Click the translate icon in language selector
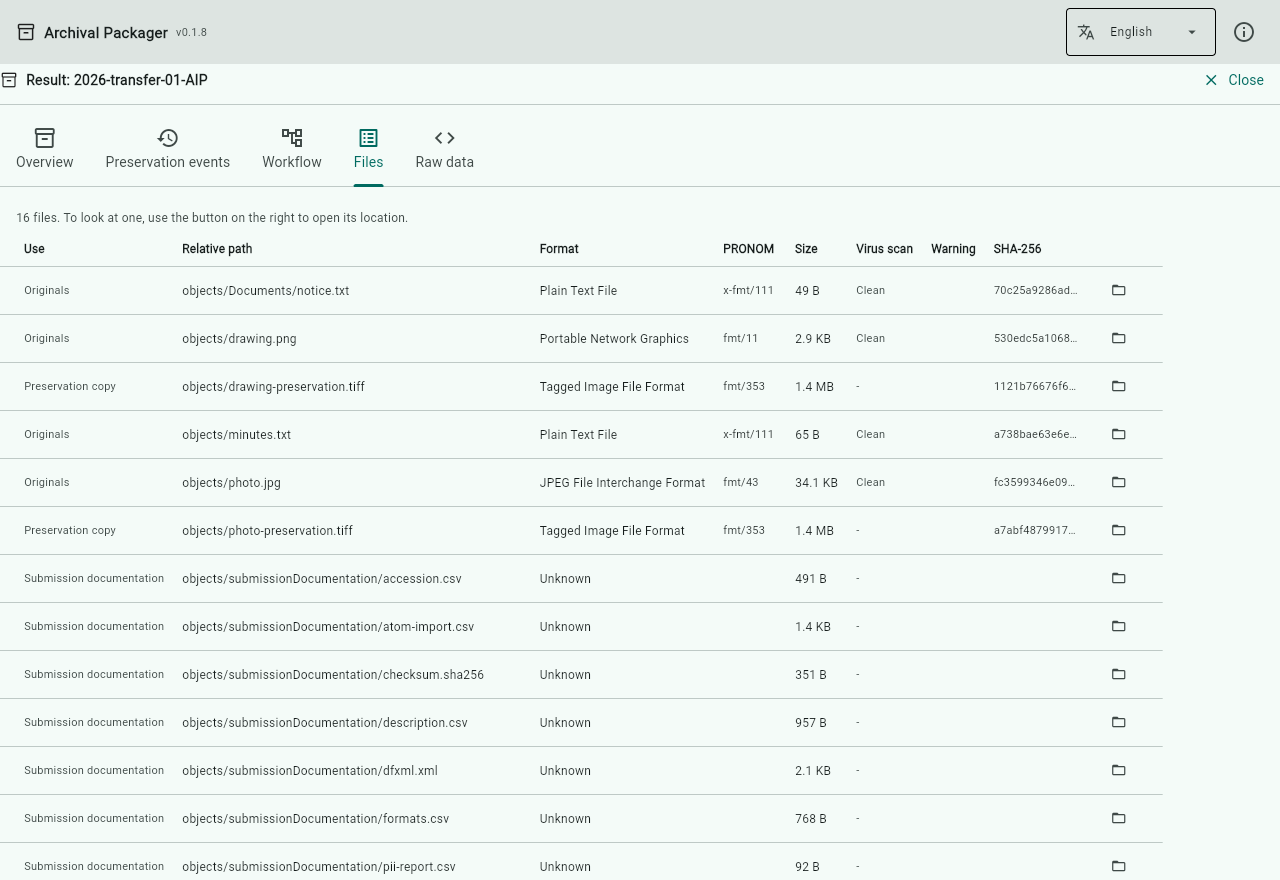Viewport: 1280px width, 880px height. [1086, 32]
